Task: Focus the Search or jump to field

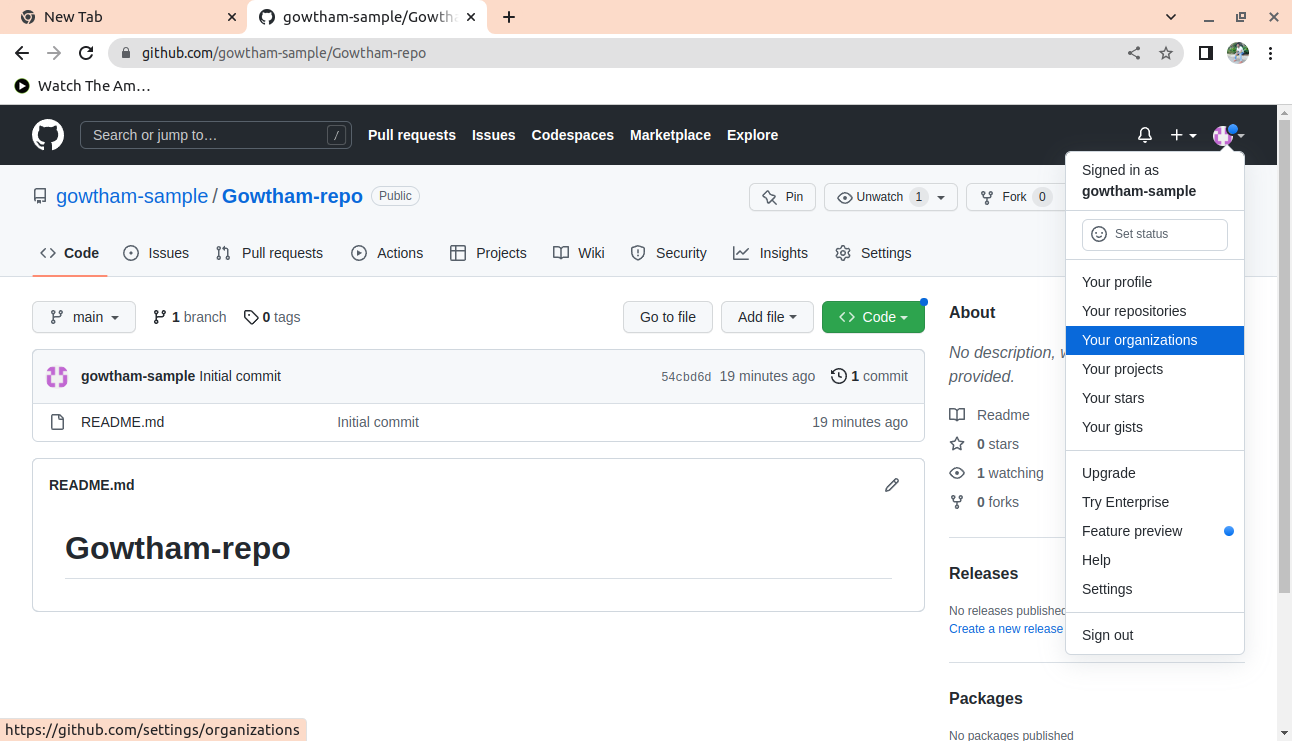Action: [x=205, y=135]
